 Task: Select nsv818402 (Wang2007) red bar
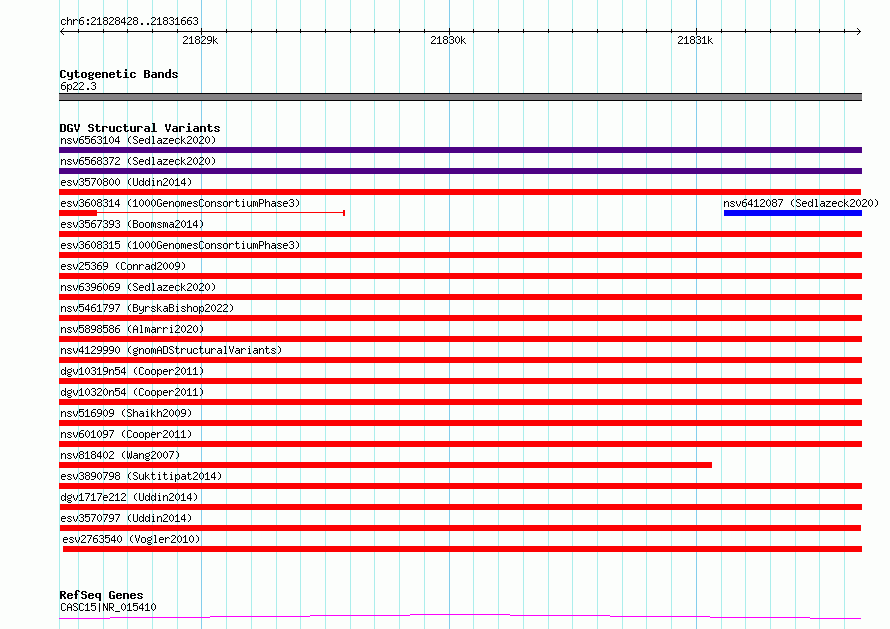385,465
